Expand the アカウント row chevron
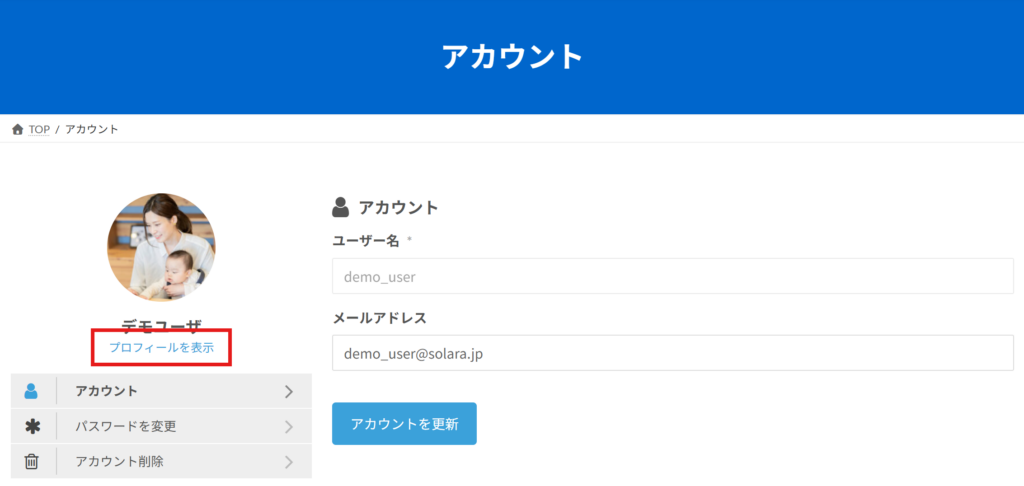1024x486 pixels. [x=289, y=391]
